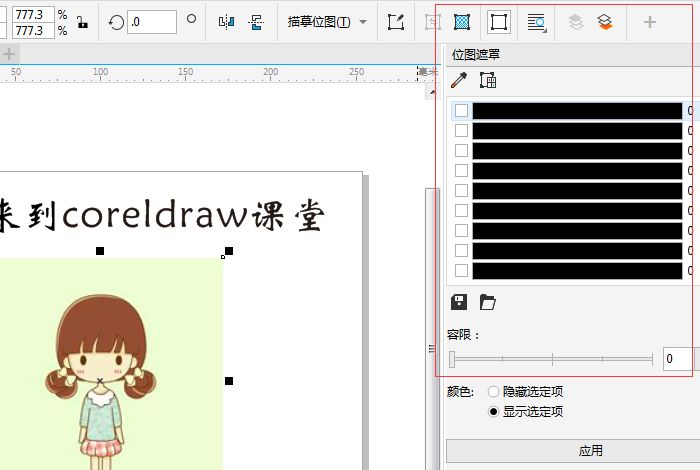This screenshot has height=470, width=700.
Task: Click the orange layers stack icon
Action: (605, 22)
